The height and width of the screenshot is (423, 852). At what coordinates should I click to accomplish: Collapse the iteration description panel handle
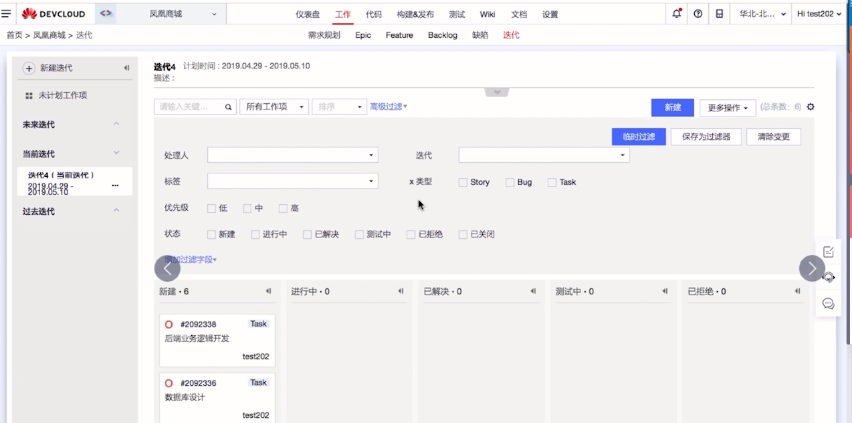(497, 92)
